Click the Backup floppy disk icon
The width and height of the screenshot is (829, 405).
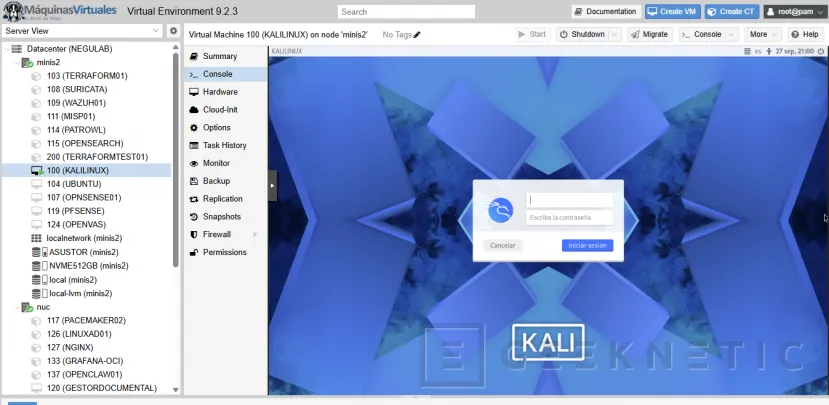194,181
